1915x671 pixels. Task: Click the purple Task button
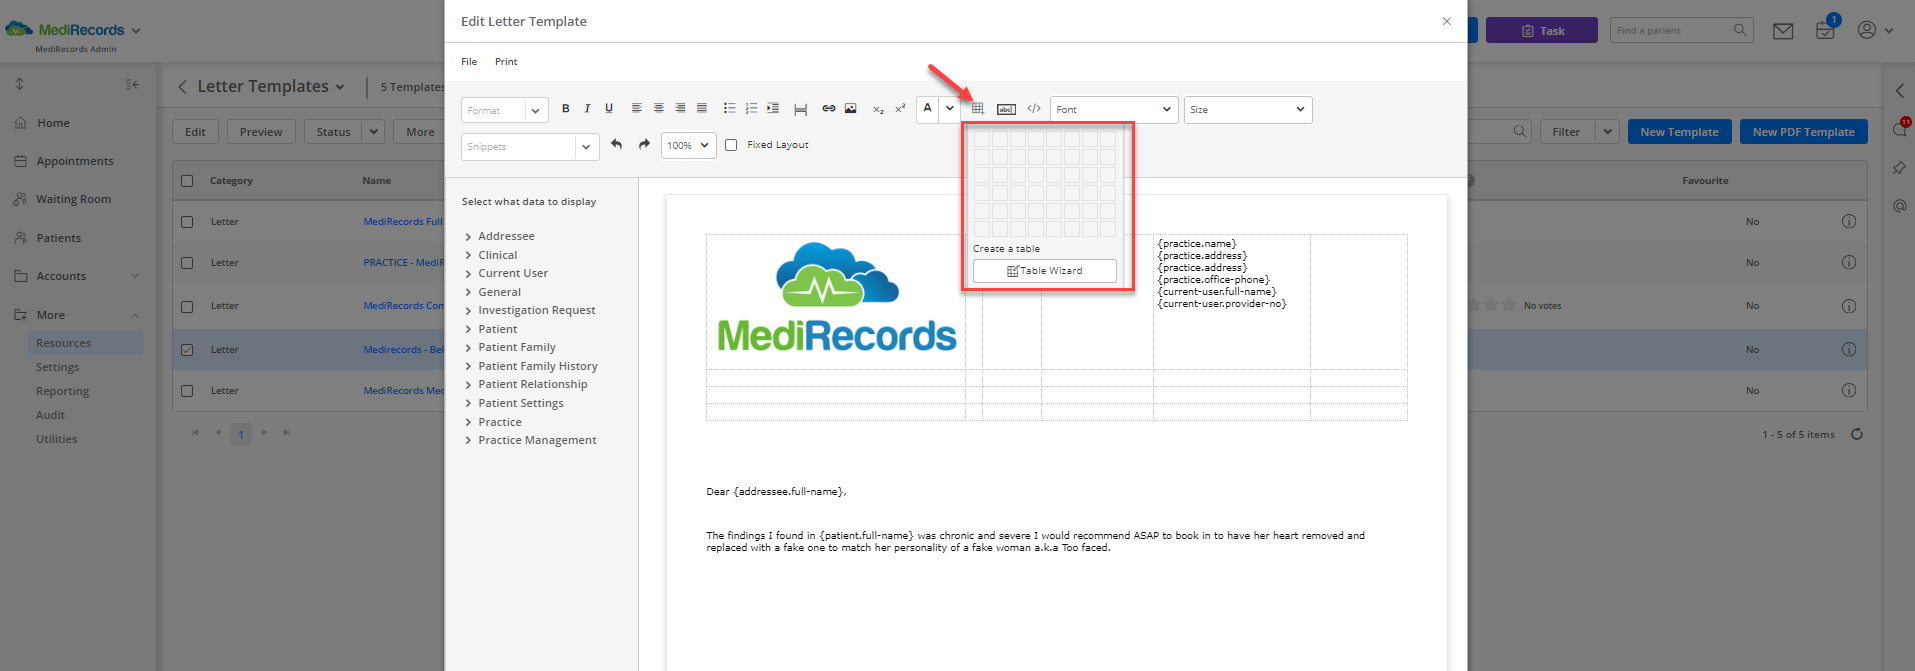(1541, 31)
